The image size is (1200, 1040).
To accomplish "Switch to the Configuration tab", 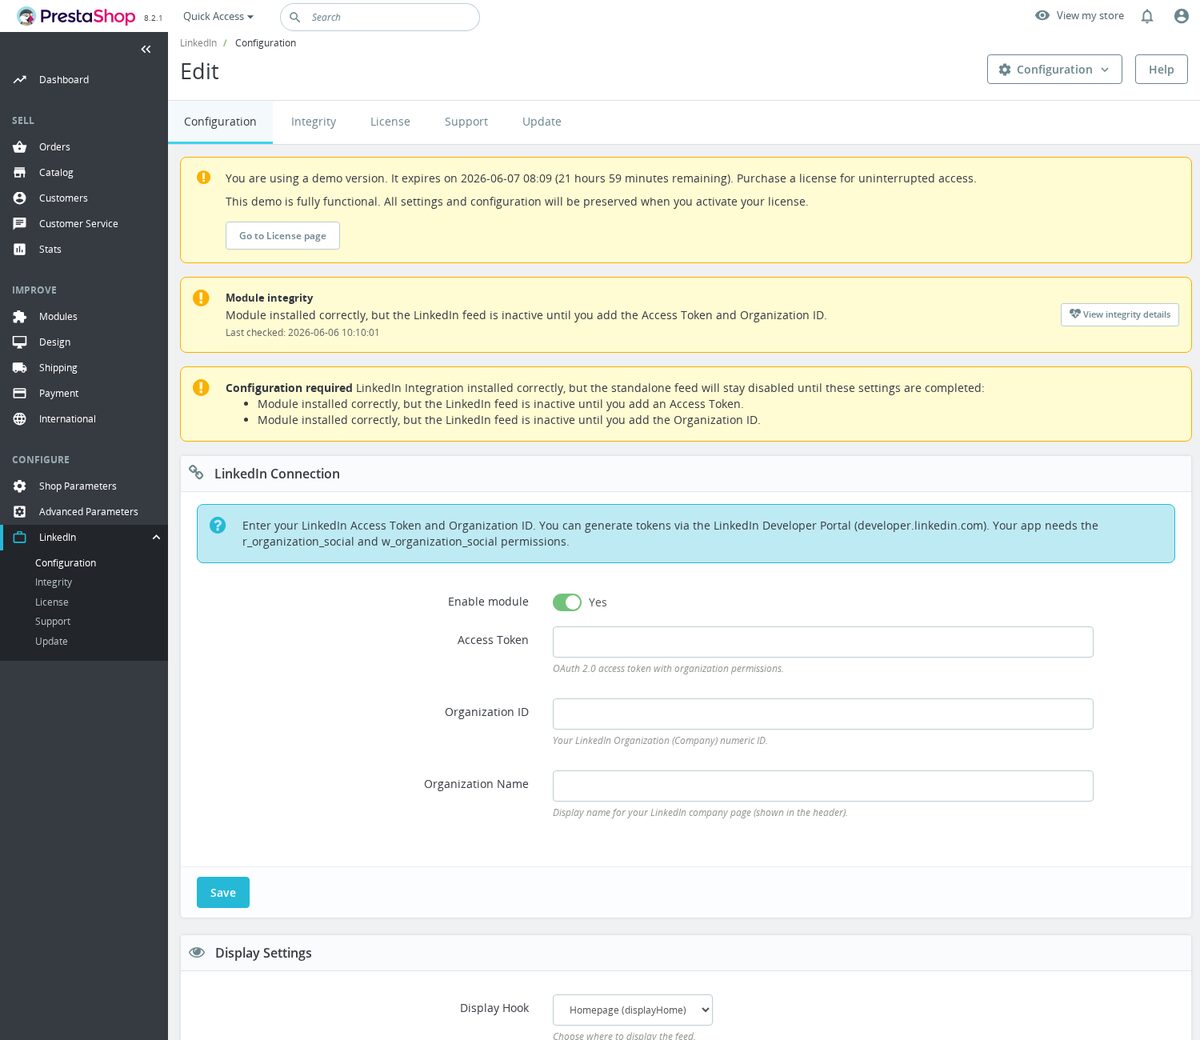I will (x=220, y=122).
